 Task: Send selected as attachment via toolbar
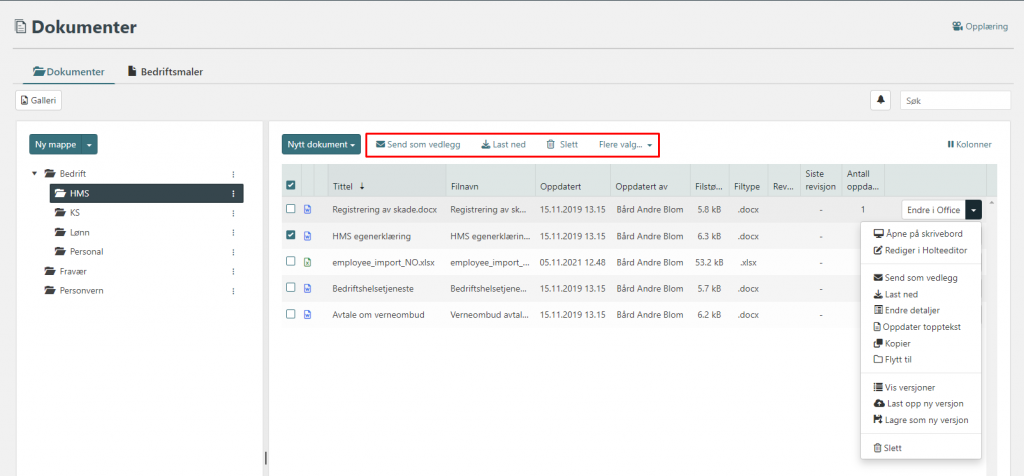(x=418, y=145)
